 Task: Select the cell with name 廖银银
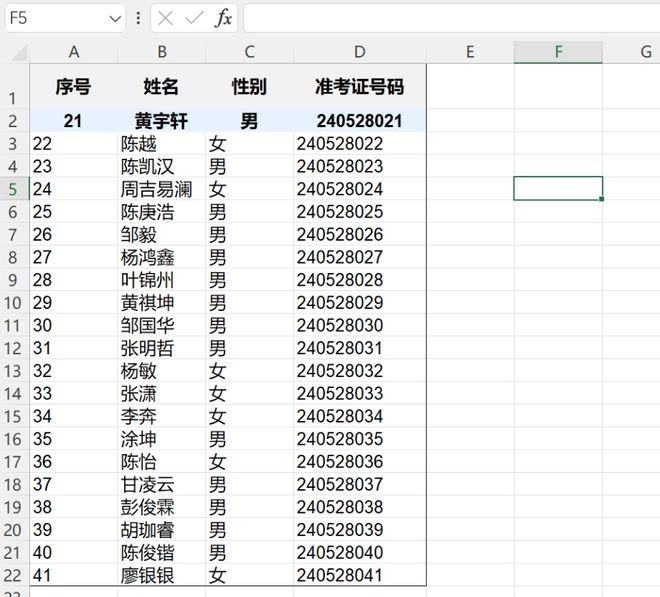[x=162, y=575]
